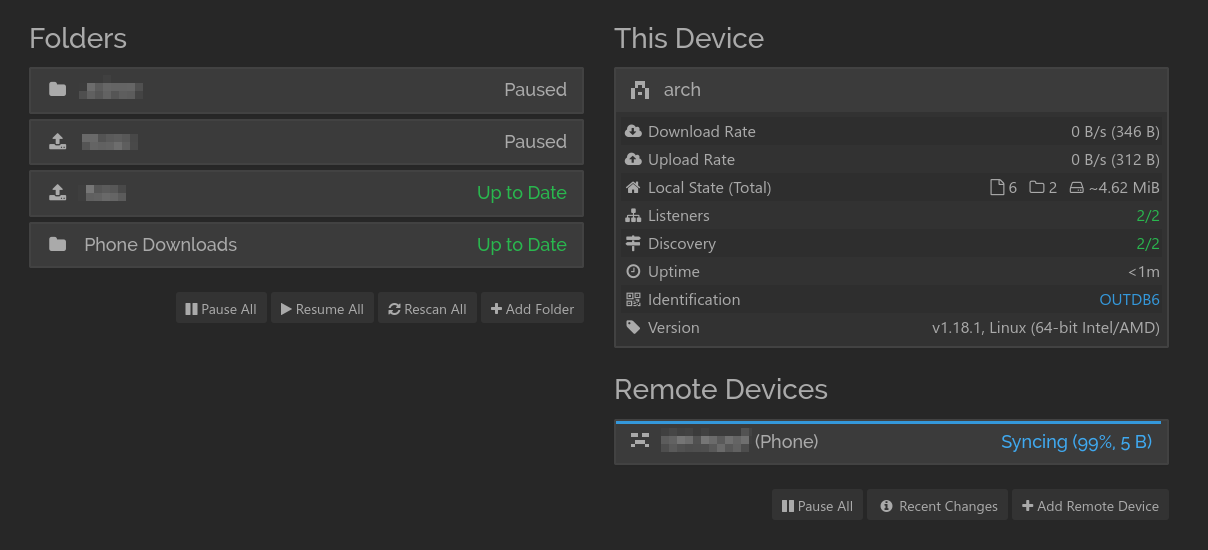Open the OUTDB6 device ID link
Screen dimensions: 1208x550
pyautogui.click(x=1130, y=300)
